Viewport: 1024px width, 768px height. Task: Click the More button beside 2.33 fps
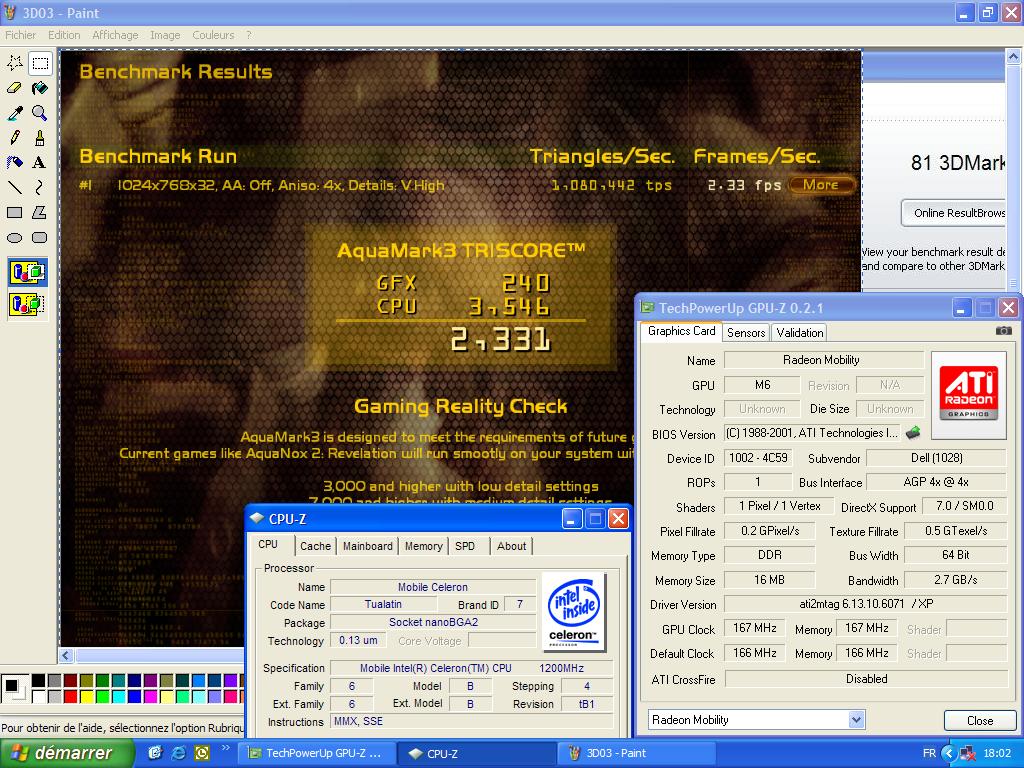(x=821, y=185)
